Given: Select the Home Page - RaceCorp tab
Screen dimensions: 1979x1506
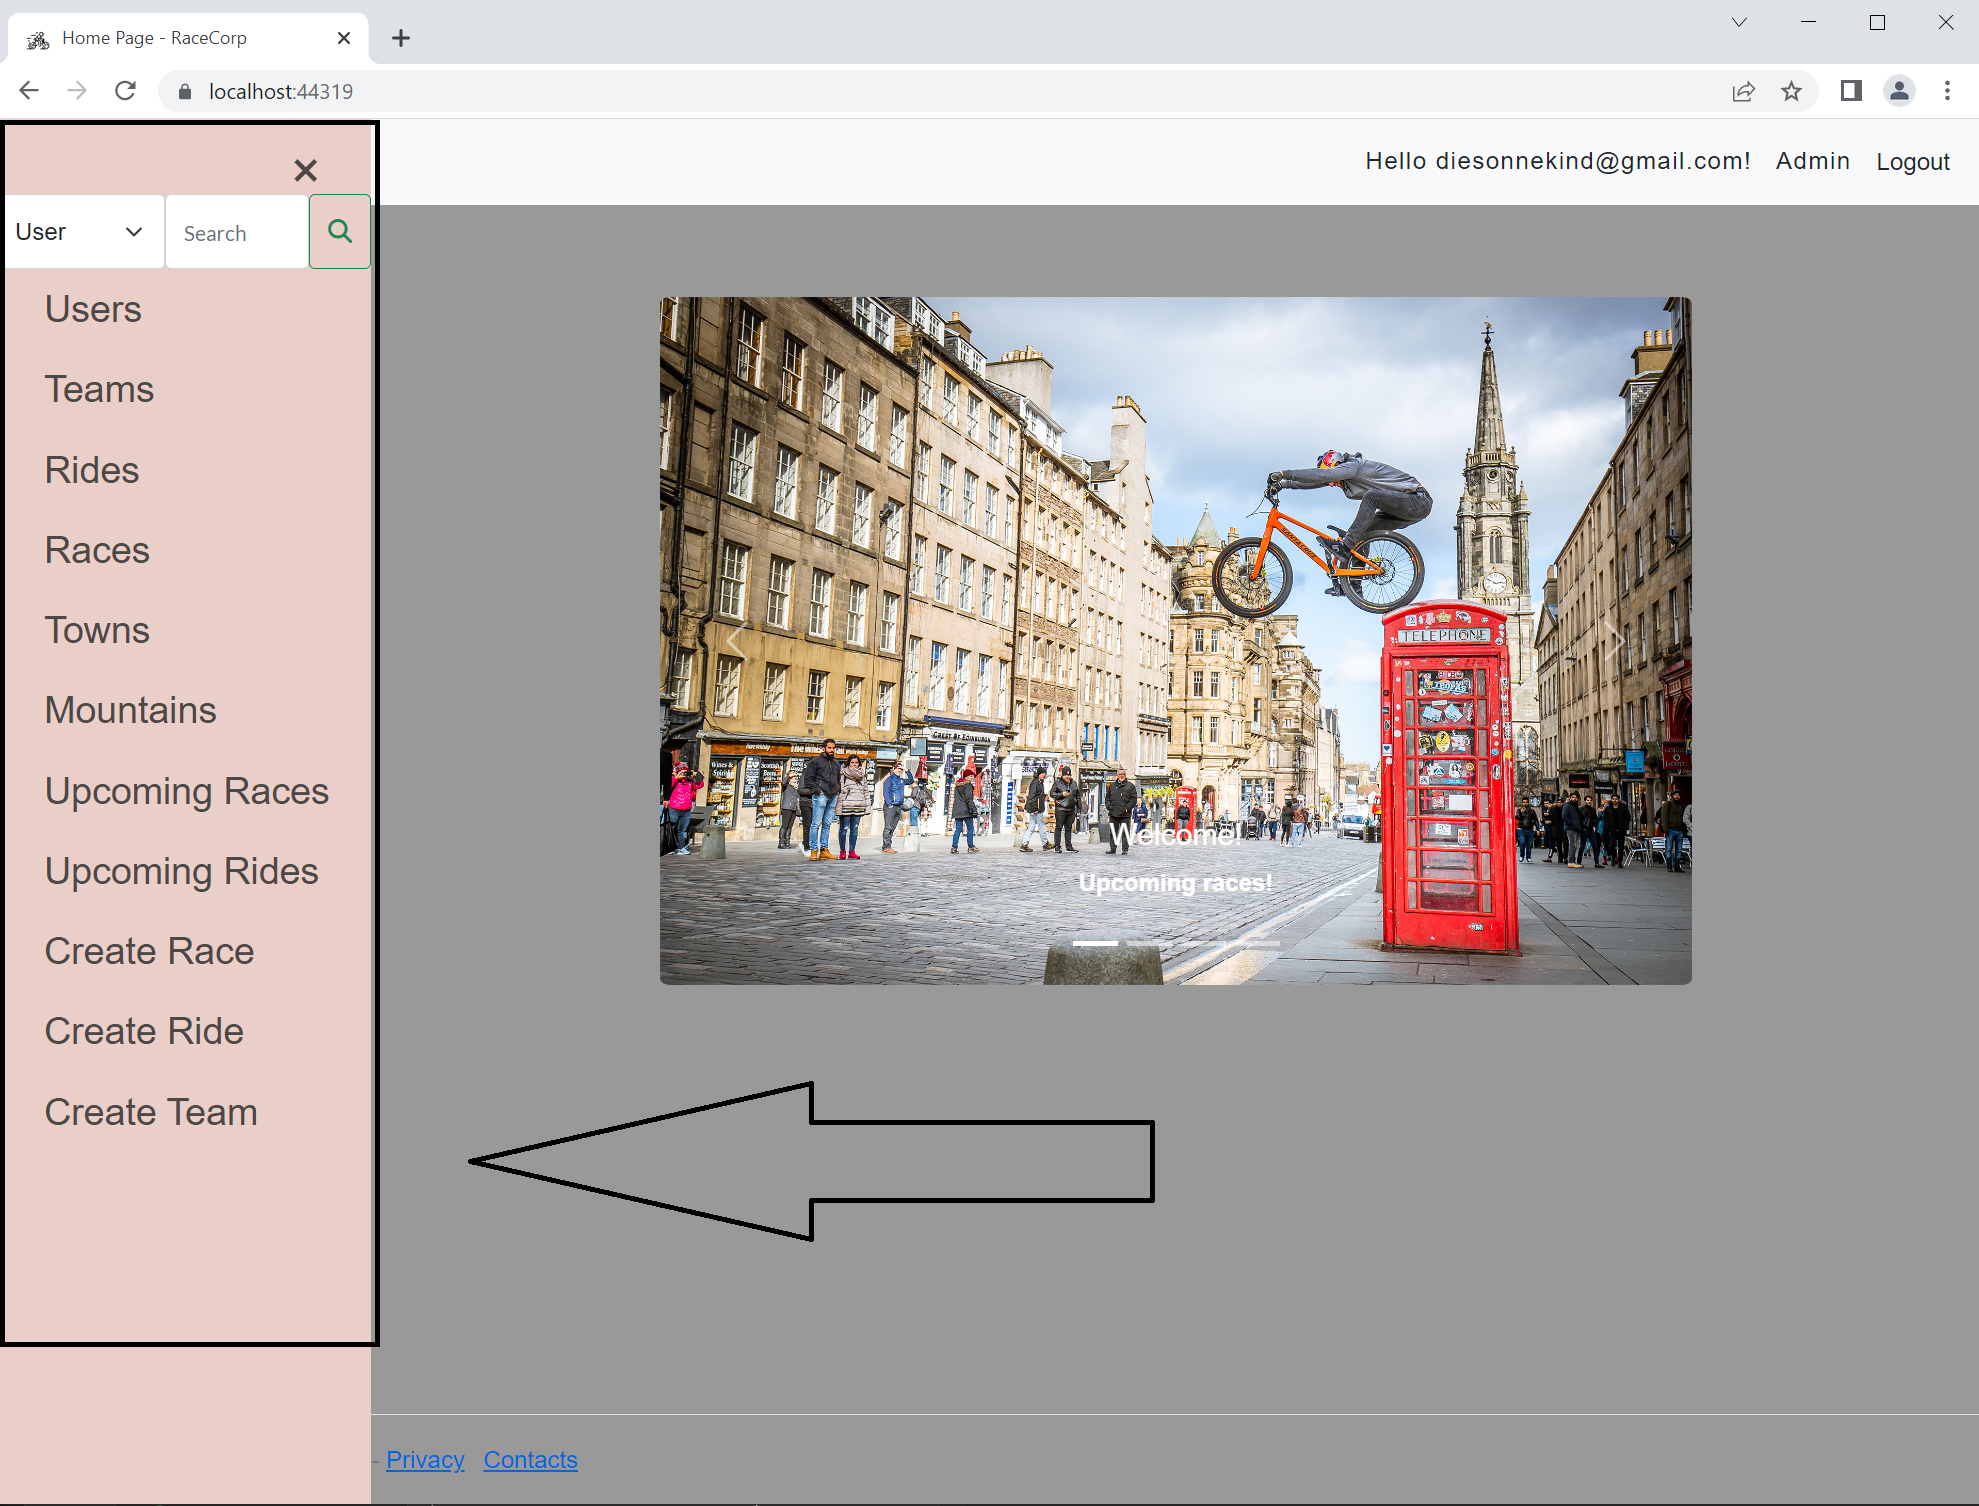Looking at the screenshot, I should click(188, 38).
